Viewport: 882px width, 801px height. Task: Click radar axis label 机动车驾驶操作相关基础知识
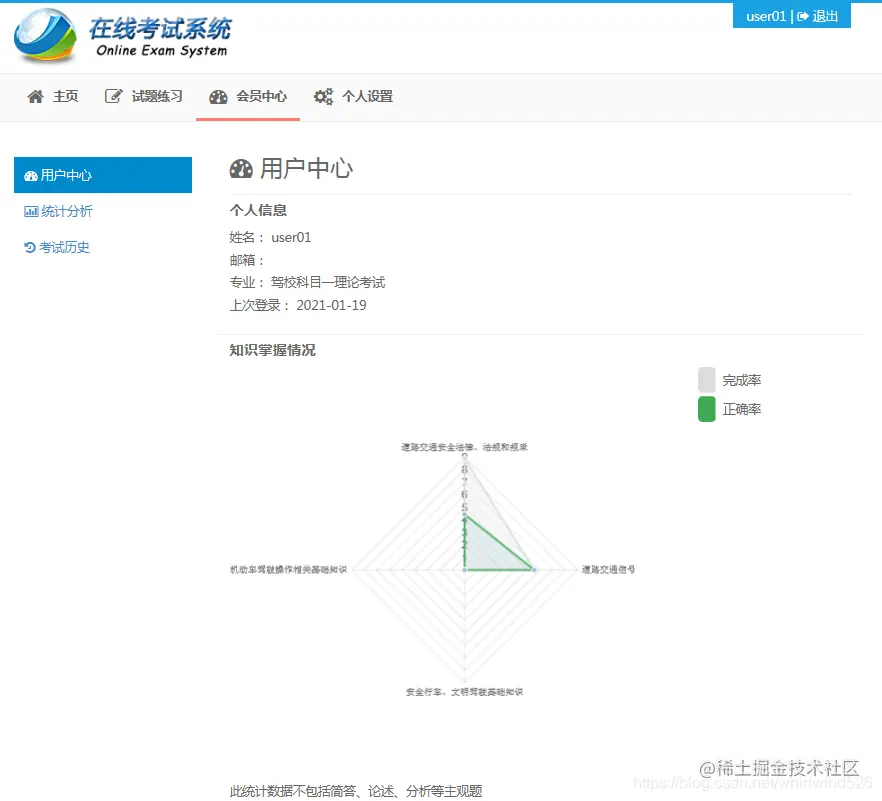[x=289, y=570]
